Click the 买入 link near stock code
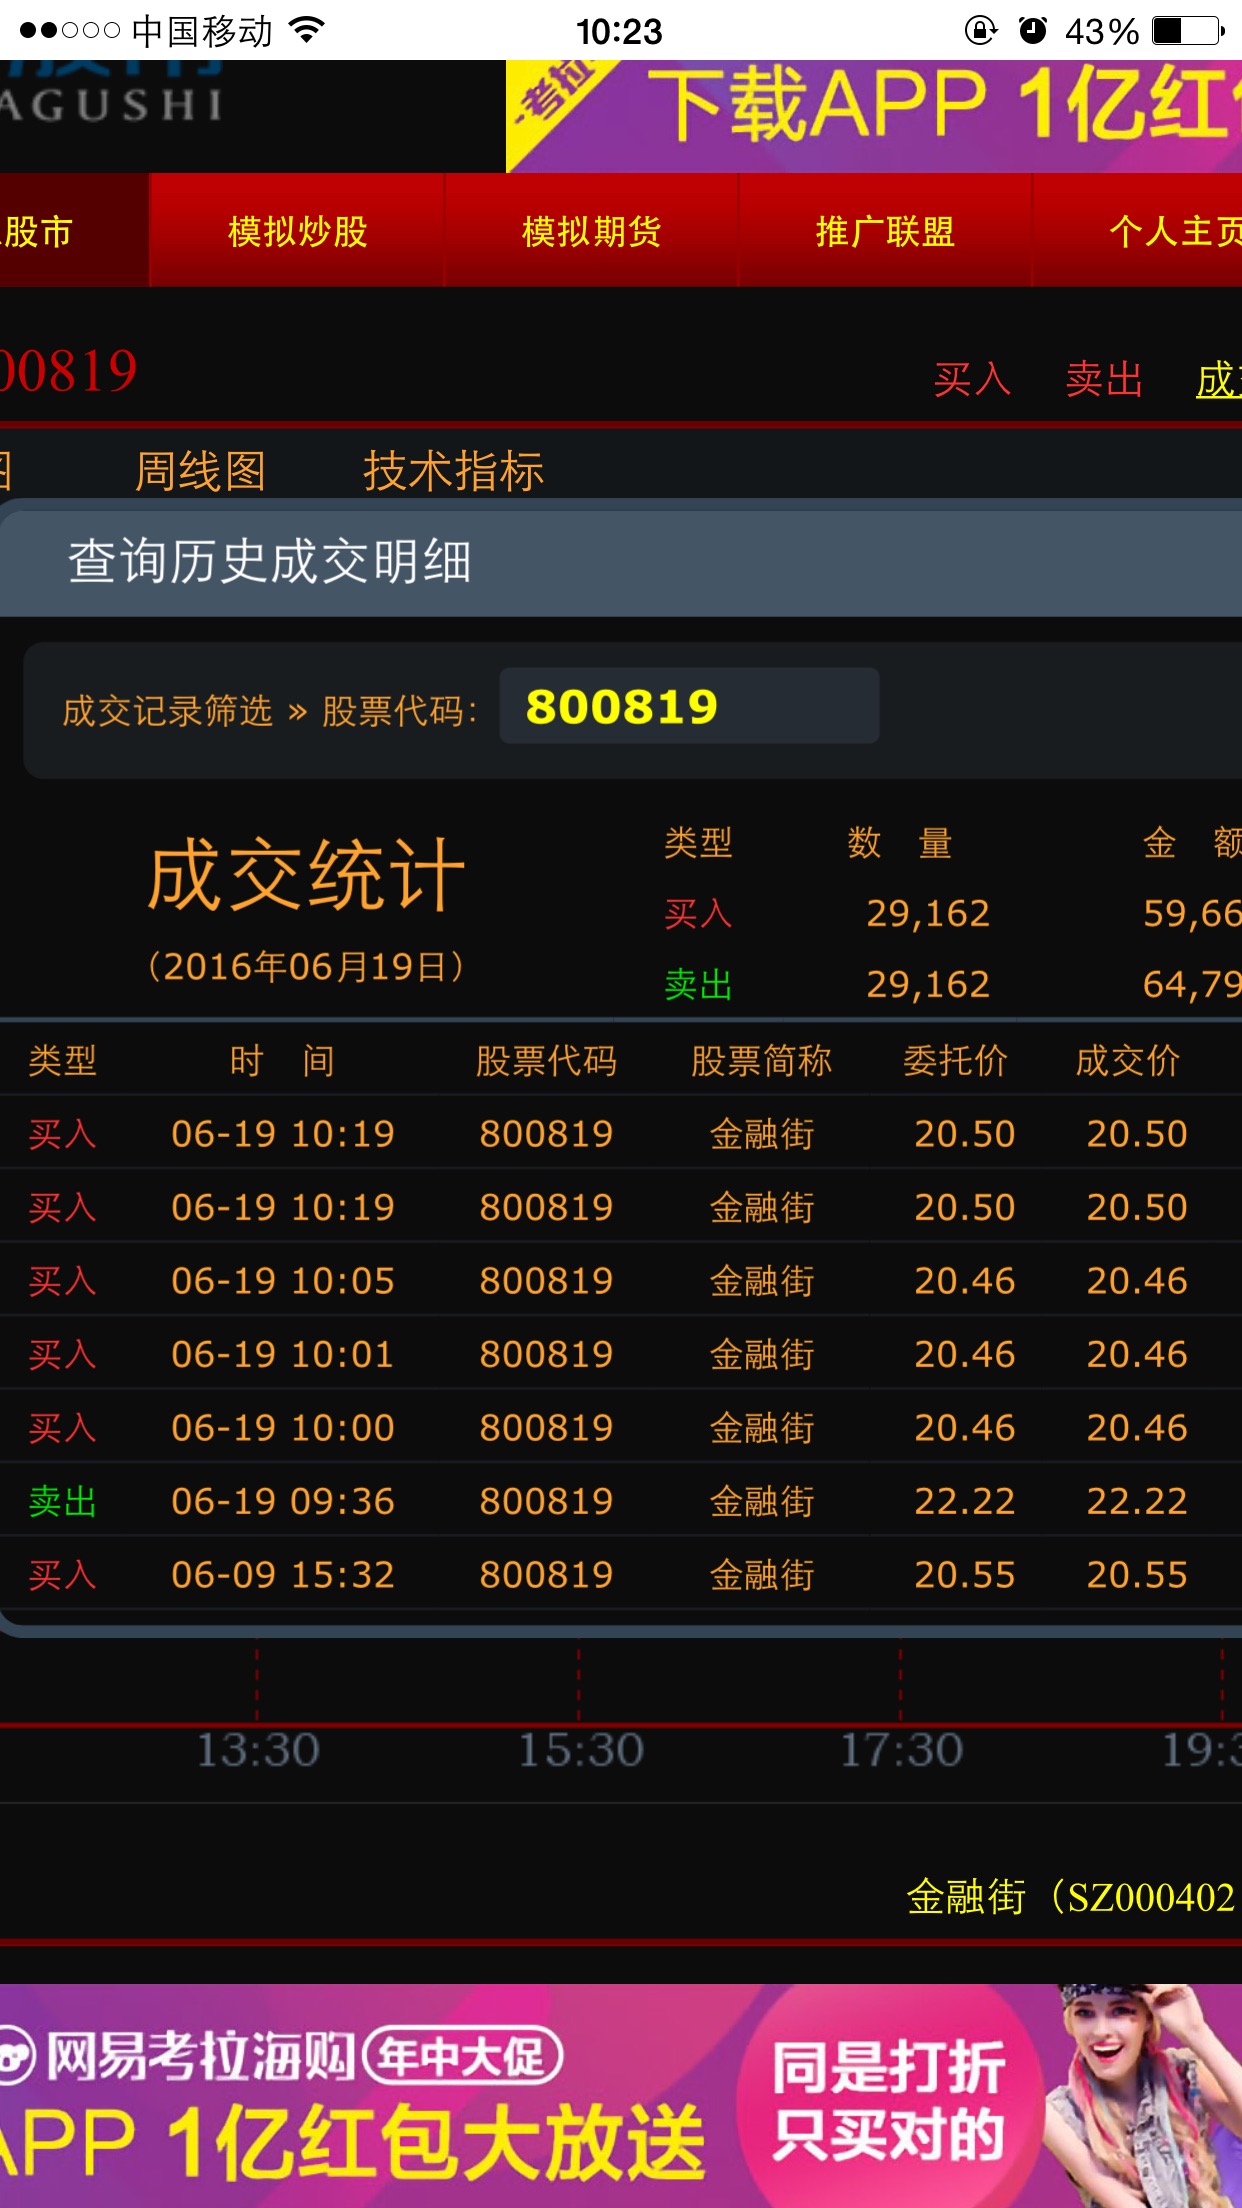 click(x=972, y=380)
